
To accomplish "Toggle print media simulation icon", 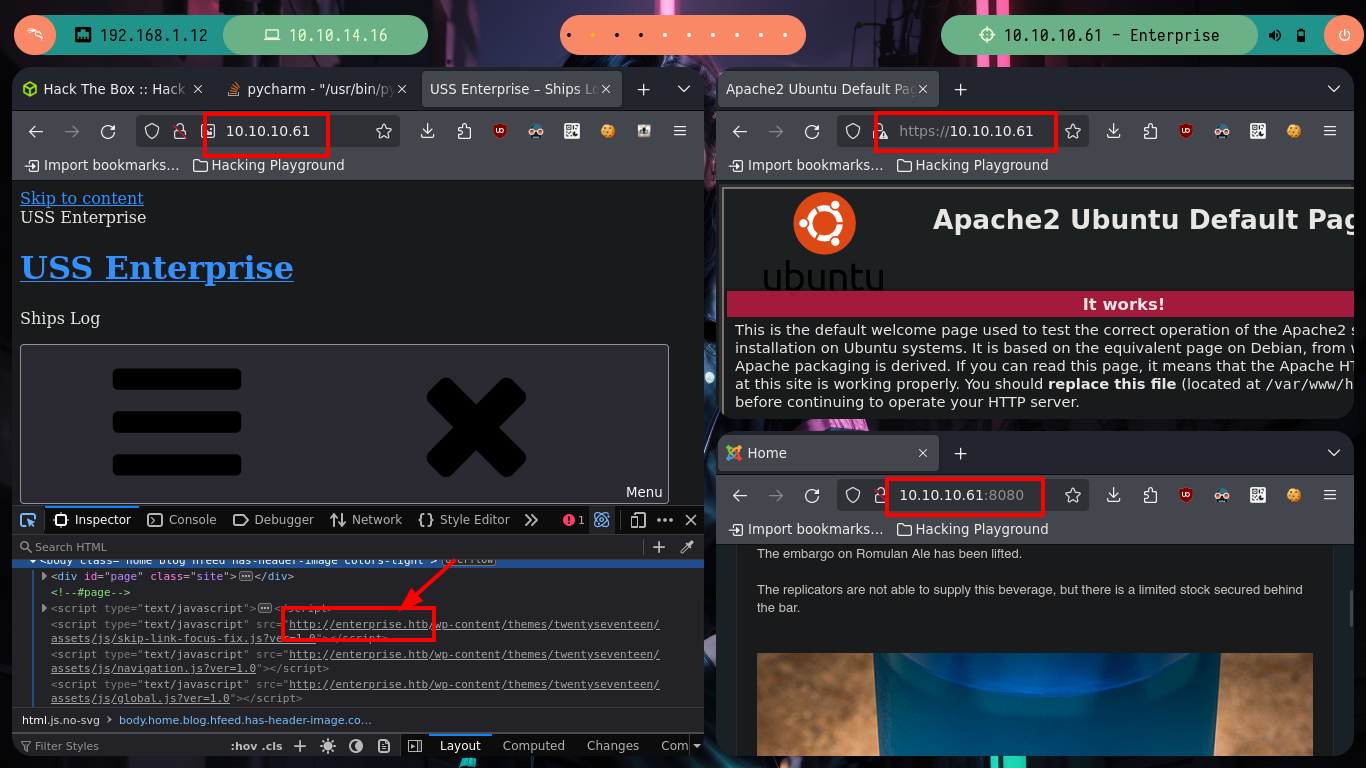I will click(384, 746).
